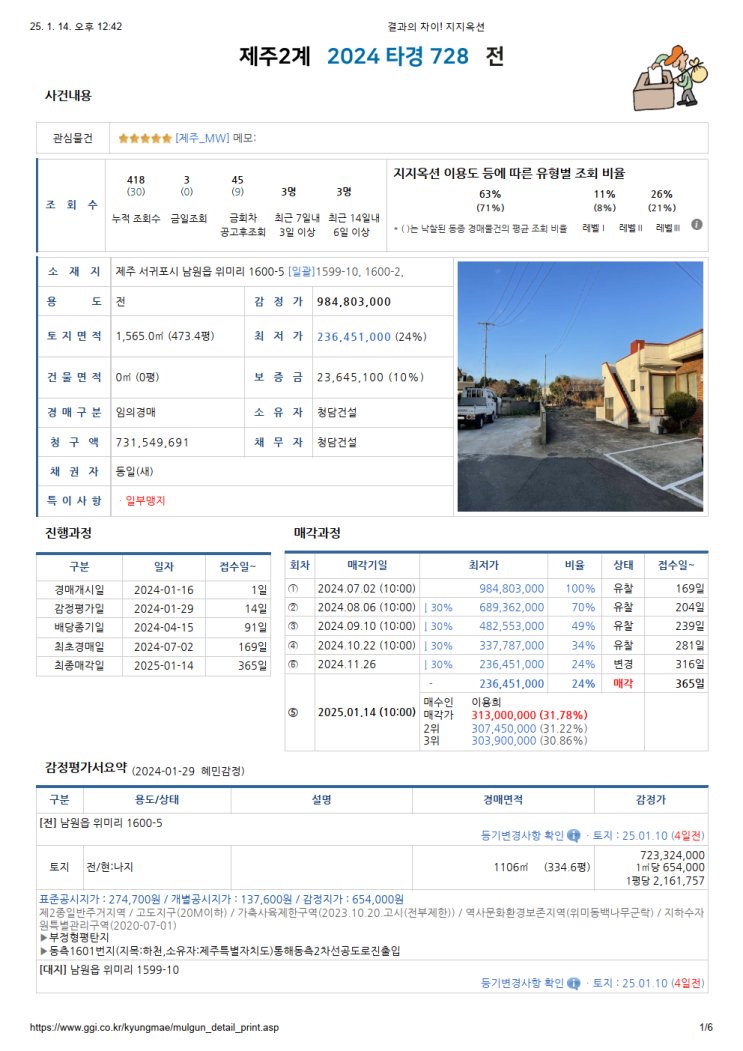The width and height of the screenshot is (743, 1051).
Task: Click 접수일~ header in 진행과정 table
Action: pos(237,566)
